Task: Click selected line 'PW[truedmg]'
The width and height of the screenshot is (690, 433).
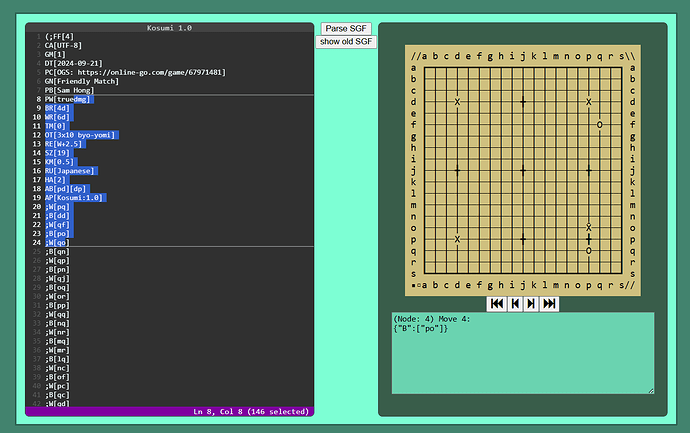Action: coord(67,99)
